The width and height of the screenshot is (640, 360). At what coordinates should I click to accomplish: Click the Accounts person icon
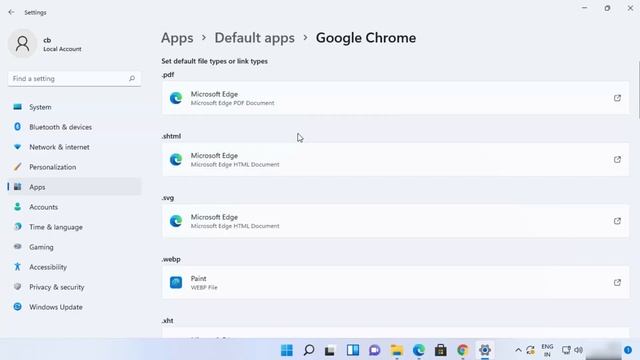tap(17, 207)
